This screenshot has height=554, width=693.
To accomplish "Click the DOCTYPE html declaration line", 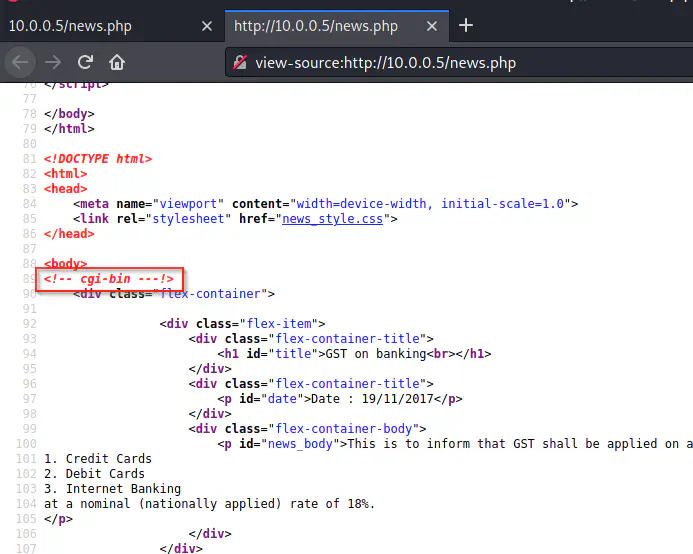I will click(98, 158).
